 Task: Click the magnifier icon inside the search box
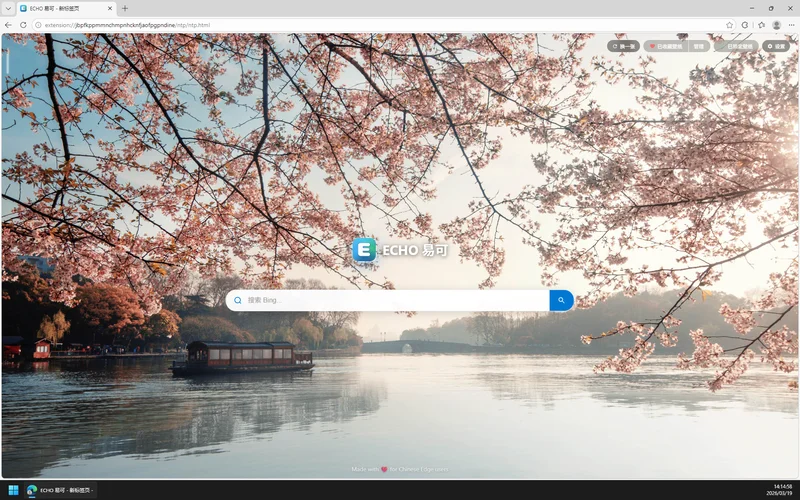point(238,300)
